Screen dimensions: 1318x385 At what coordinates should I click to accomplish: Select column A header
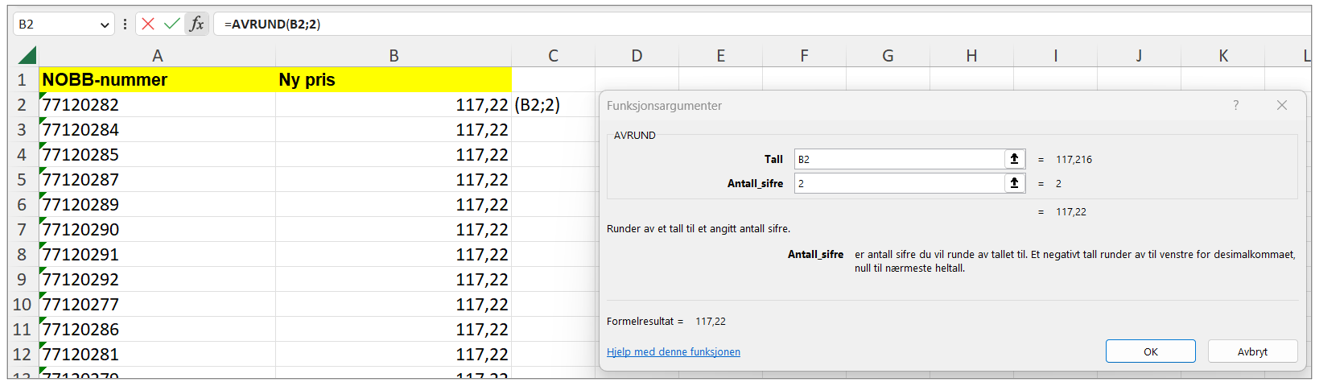pos(157,56)
